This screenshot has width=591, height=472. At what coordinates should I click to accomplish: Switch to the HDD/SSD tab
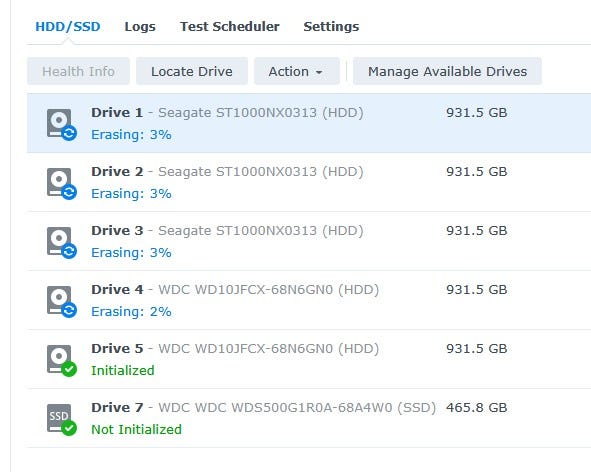(x=68, y=26)
